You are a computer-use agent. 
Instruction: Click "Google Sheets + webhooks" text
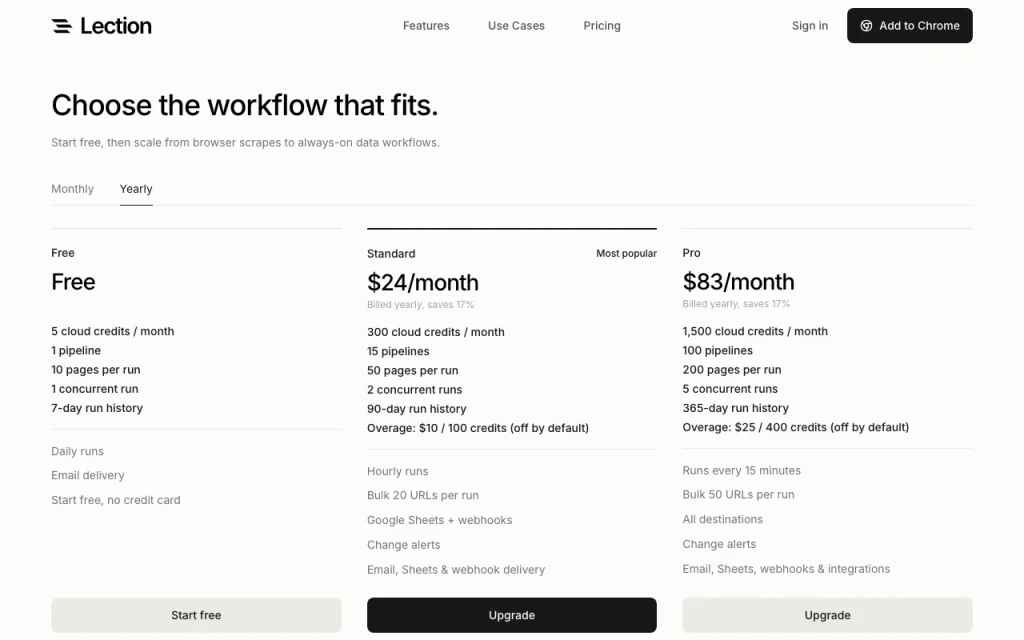click(x=440, y=520)
